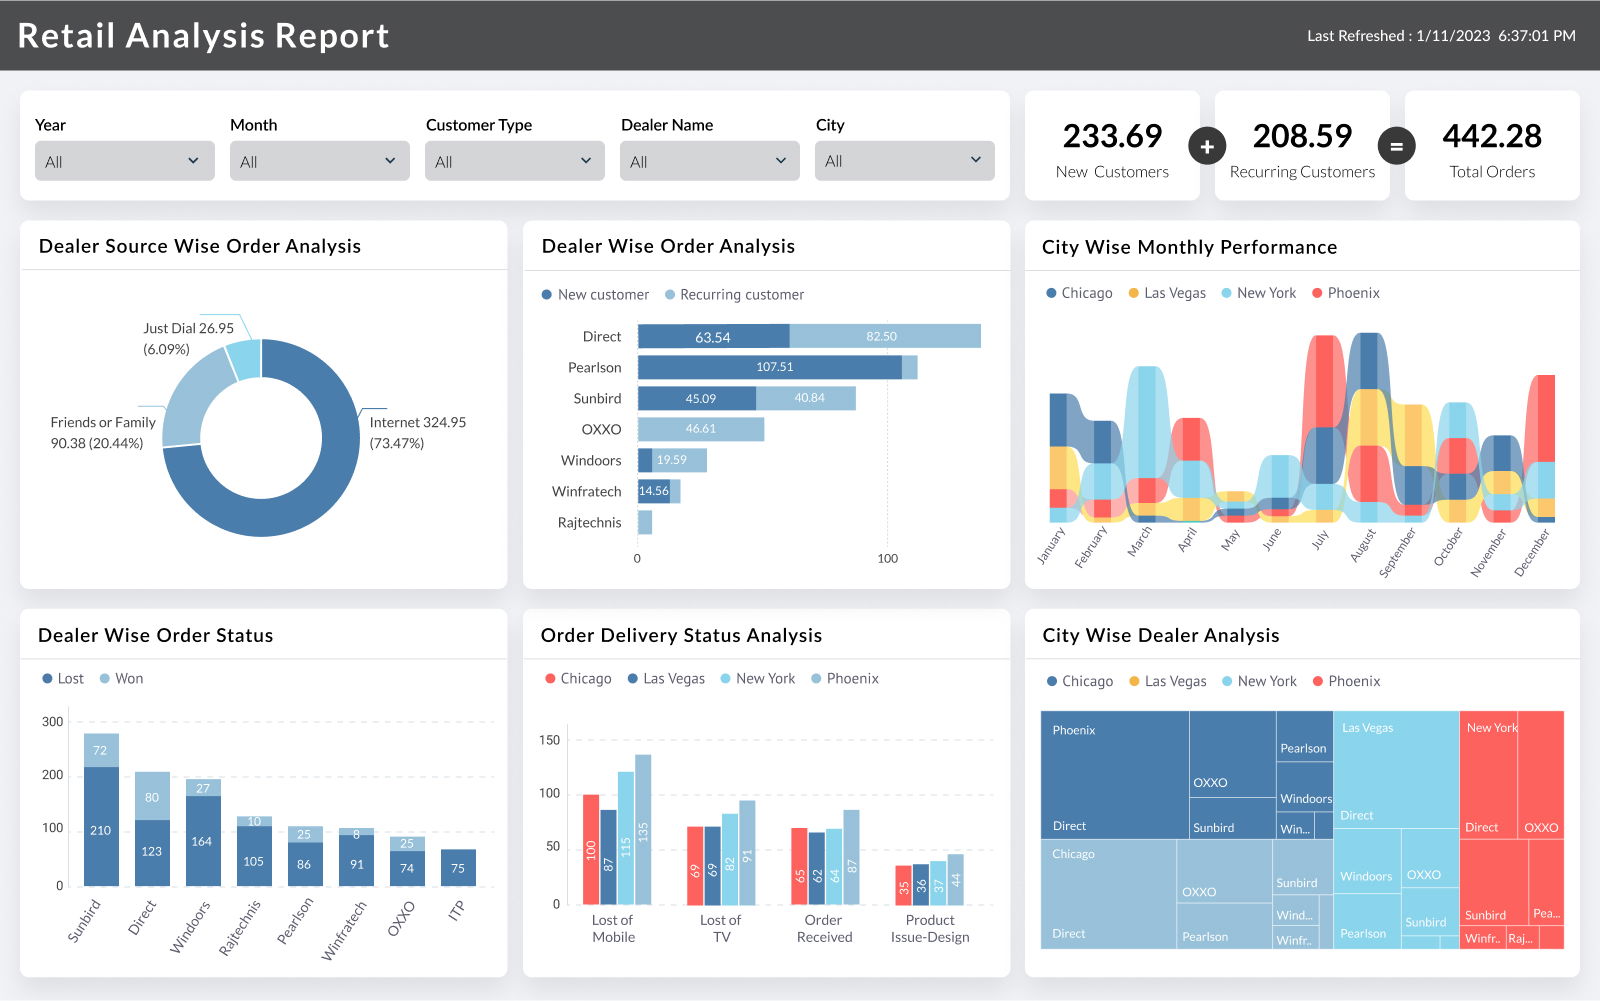
Task: Select the Phoenix Direct tile in the treemap
Action: click(1114, 775)
